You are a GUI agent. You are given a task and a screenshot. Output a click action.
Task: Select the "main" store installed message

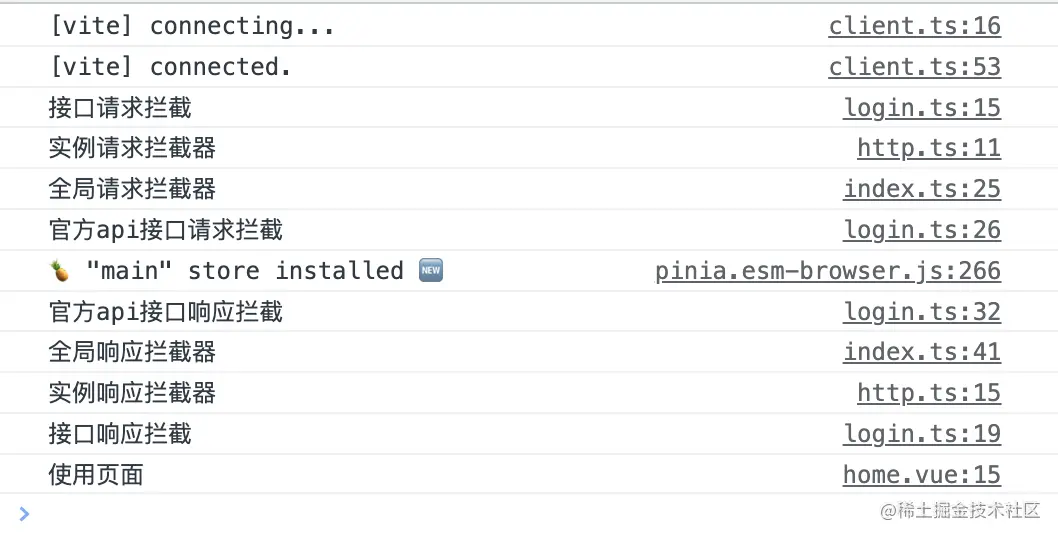click(x=246, y=271)
